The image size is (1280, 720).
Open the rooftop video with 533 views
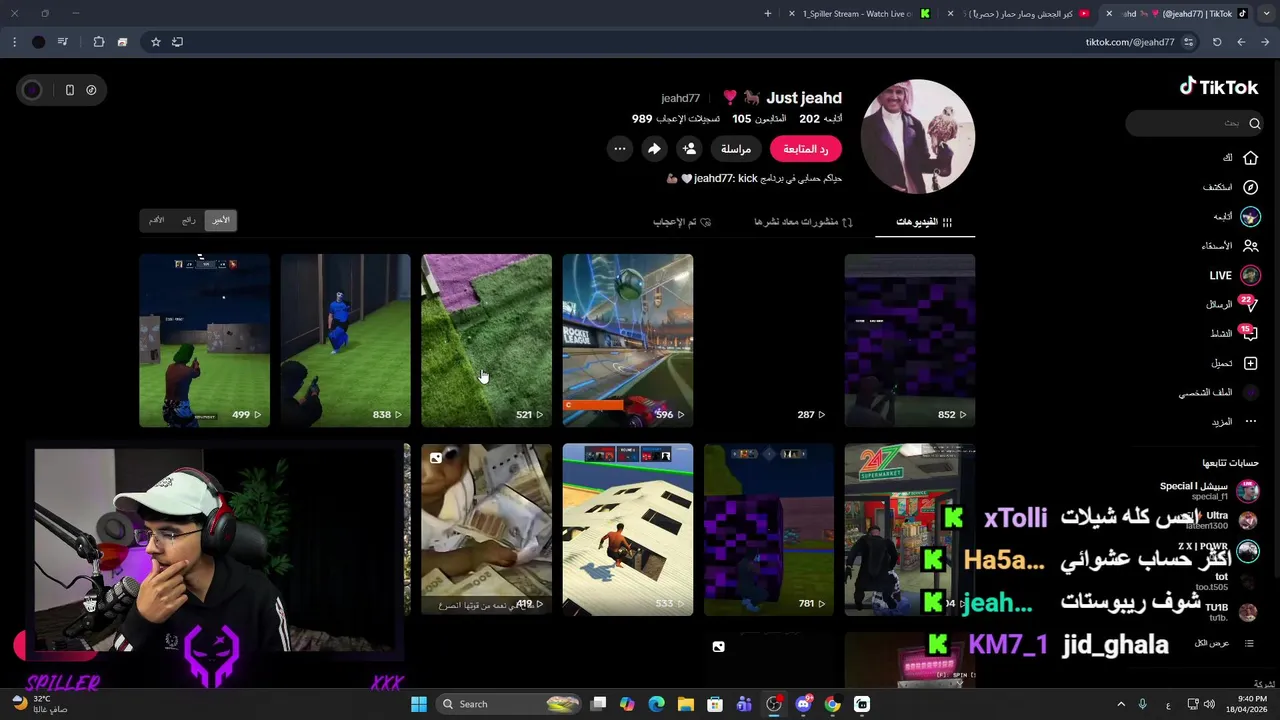(x=628, y=530)
